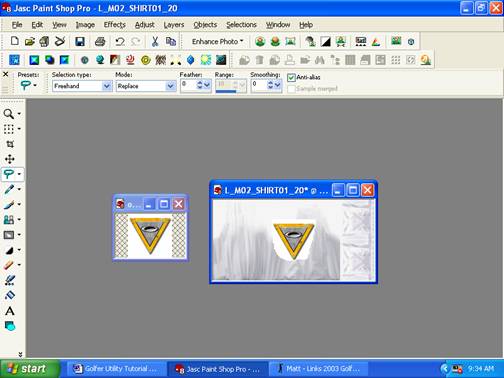
Task: Click the blue gem effect icon
Action: (x=190, y=60)
